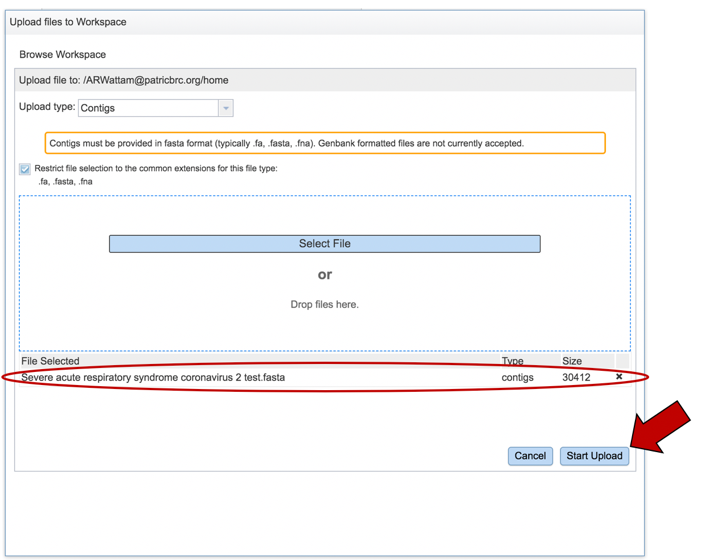Screen dimensions: 710x560
Task: Open the Upload type dropdown arrow
Action: [x=226, y=108]
